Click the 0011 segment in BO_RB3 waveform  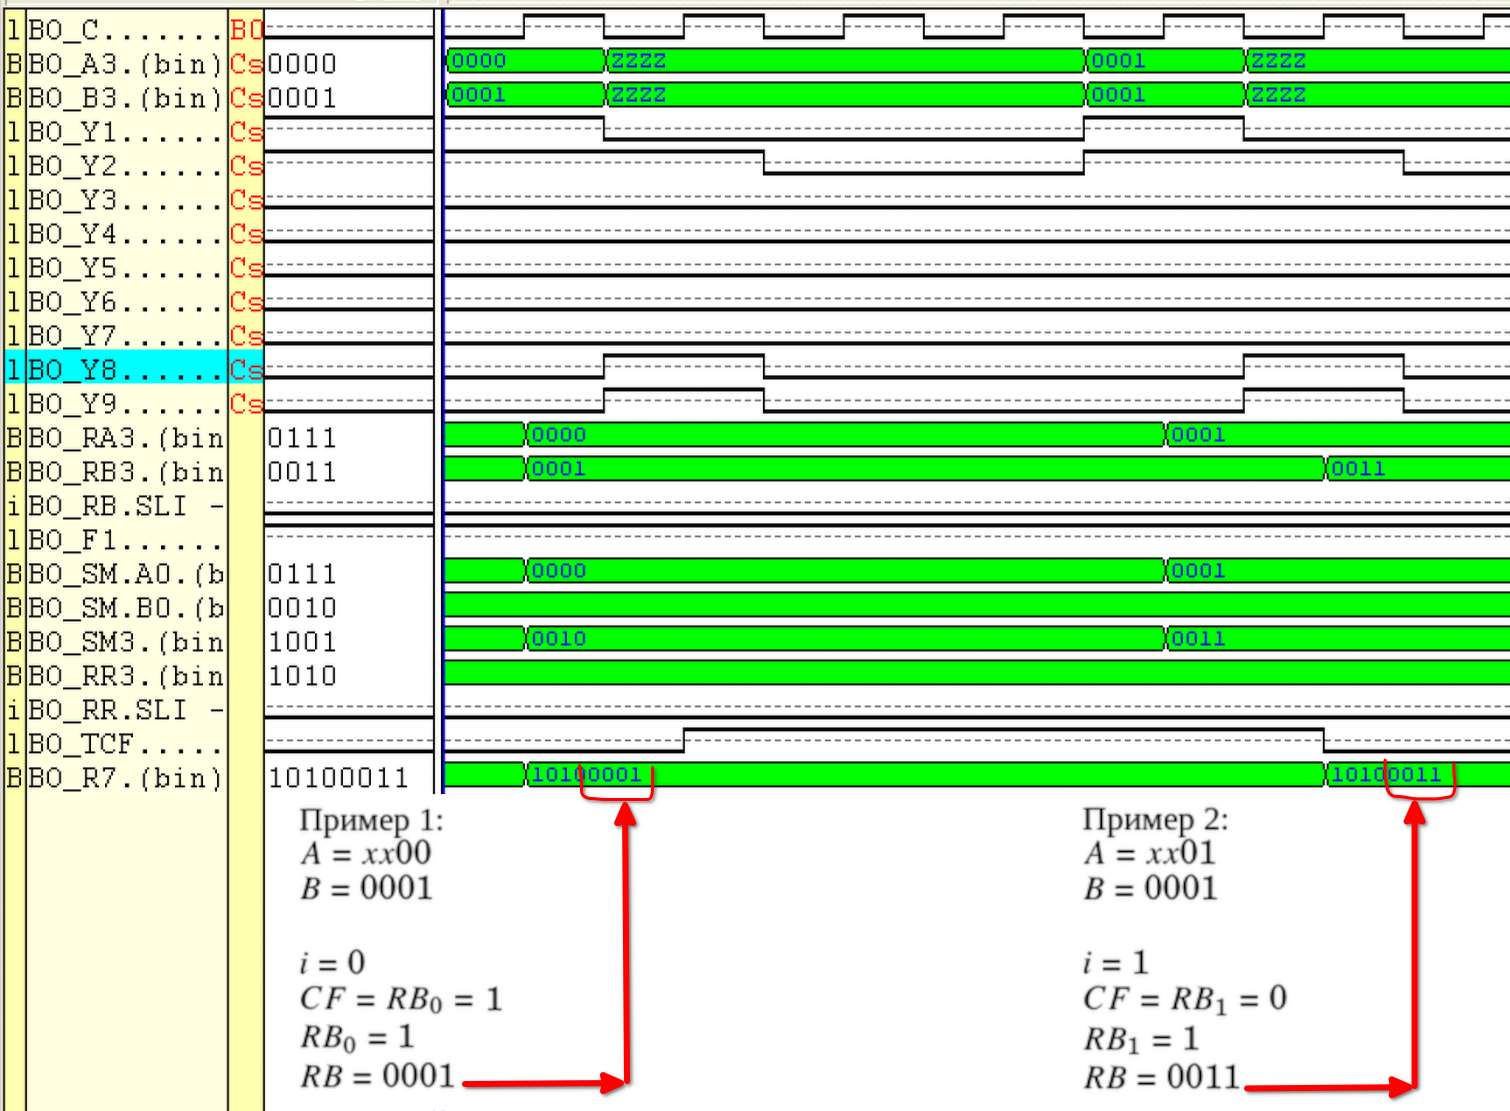click(x=1416, y=469)
